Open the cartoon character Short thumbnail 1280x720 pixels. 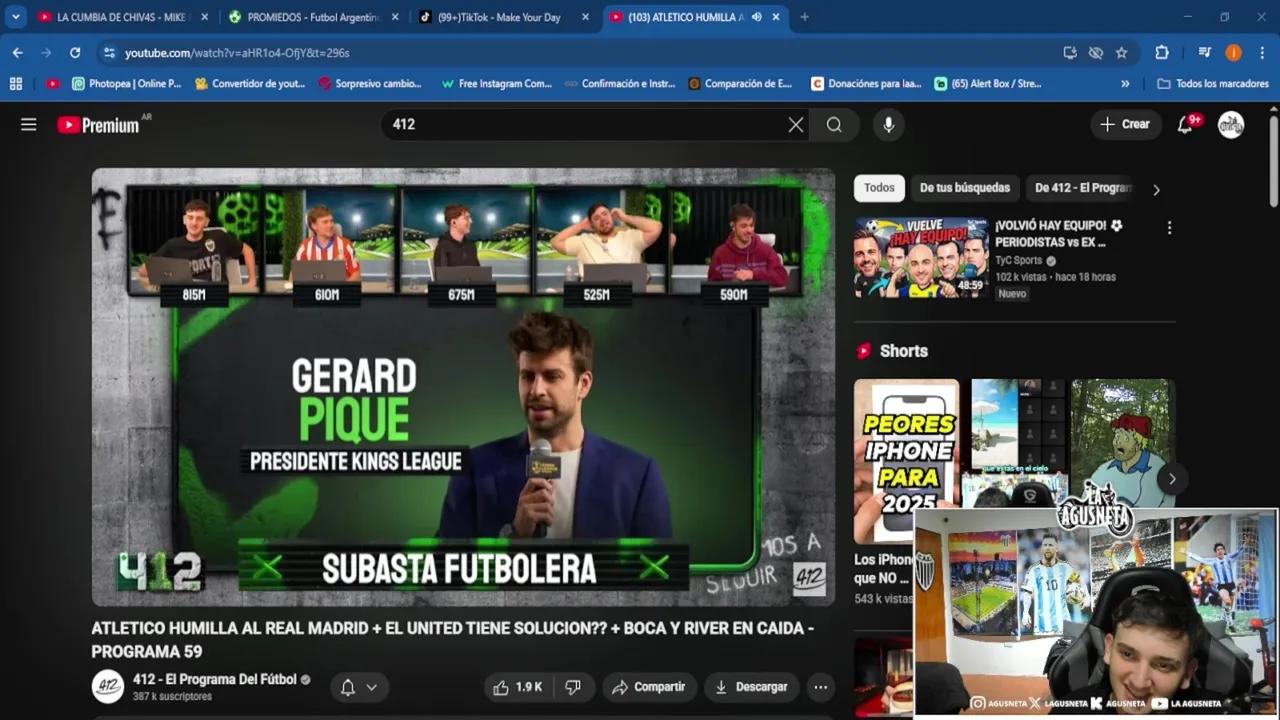(1123, 444)
